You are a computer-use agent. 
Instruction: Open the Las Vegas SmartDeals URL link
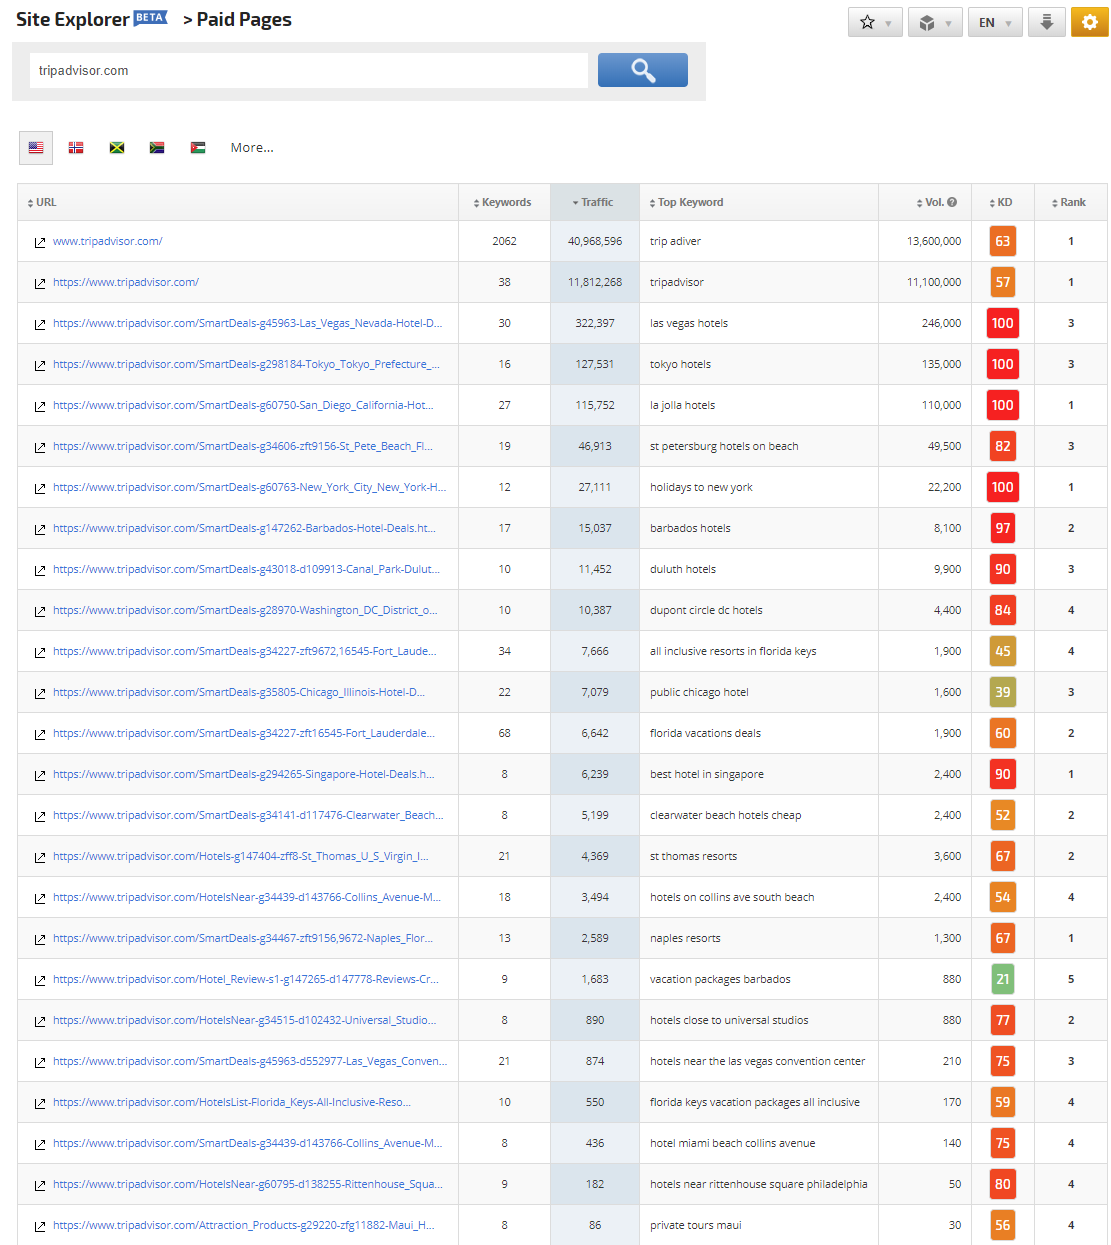pyautogui.click(x=247, y=323)
